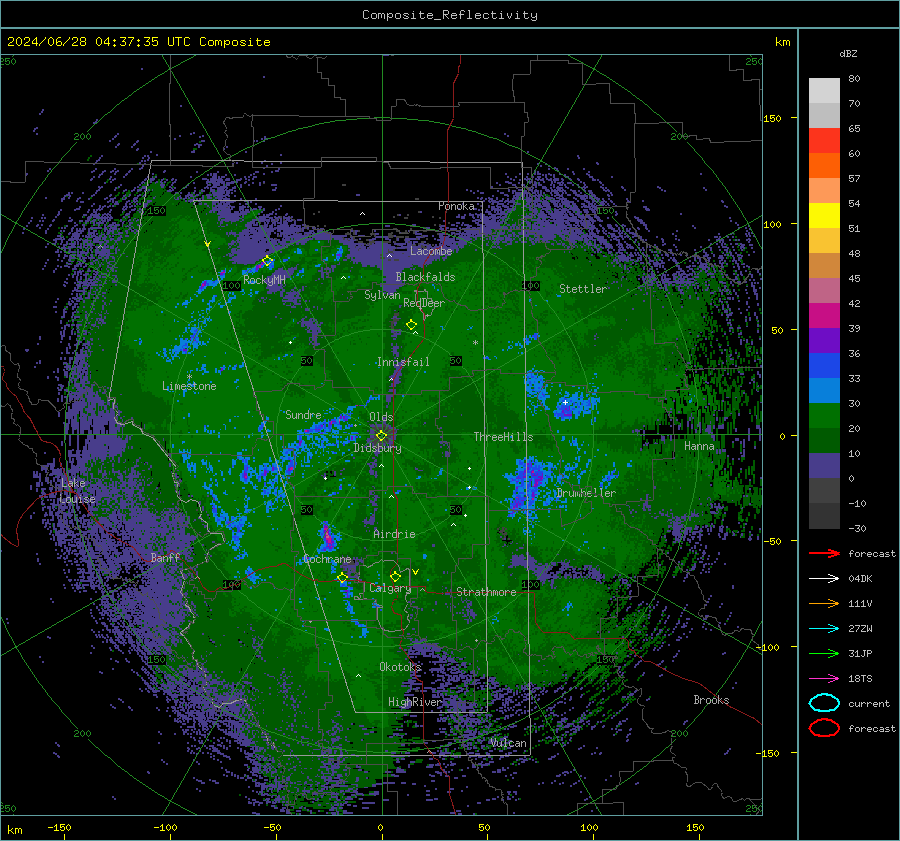Click the Blackfalds label
Image resolution: width=900 pixels, height=841 pixels.
click(x=425, y=277)
